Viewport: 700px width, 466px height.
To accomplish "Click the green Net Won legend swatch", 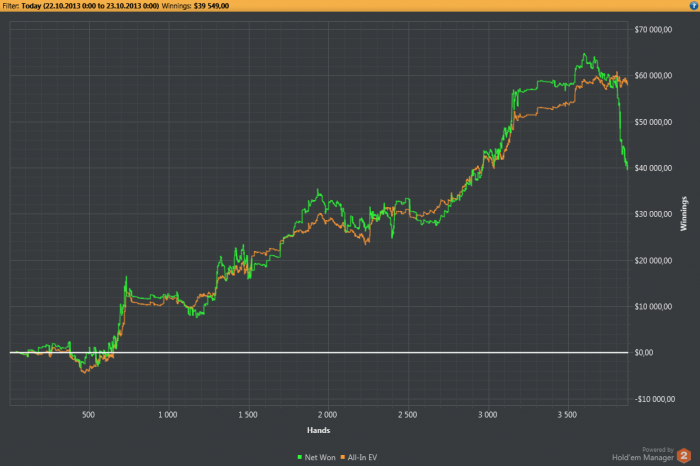I will pyautogui.click(x=300, y=457).
